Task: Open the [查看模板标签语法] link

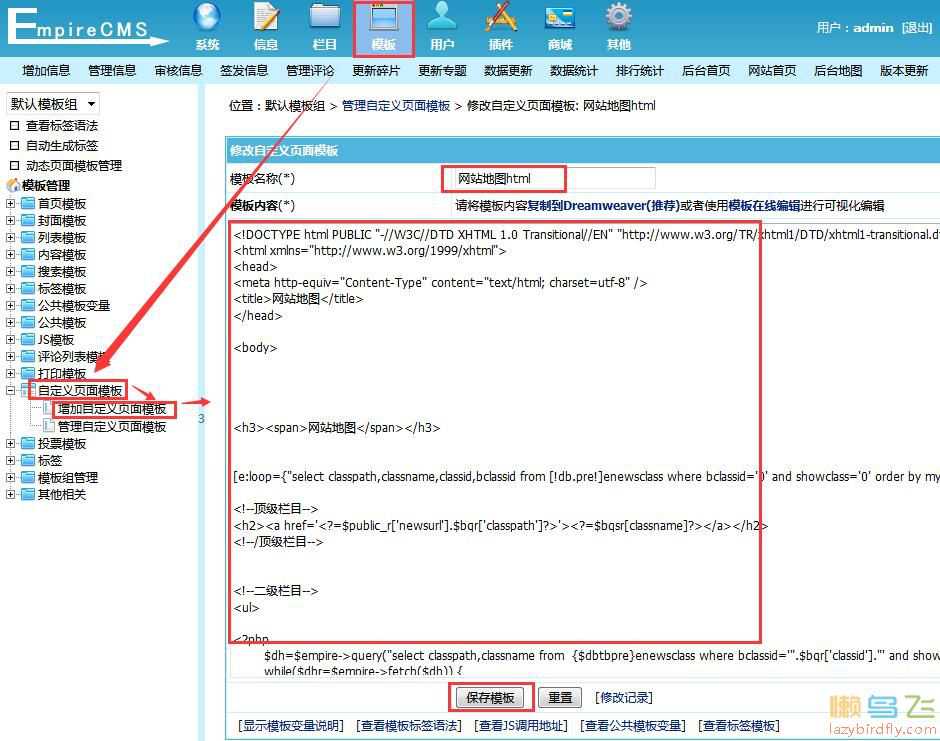Action: 409,726
